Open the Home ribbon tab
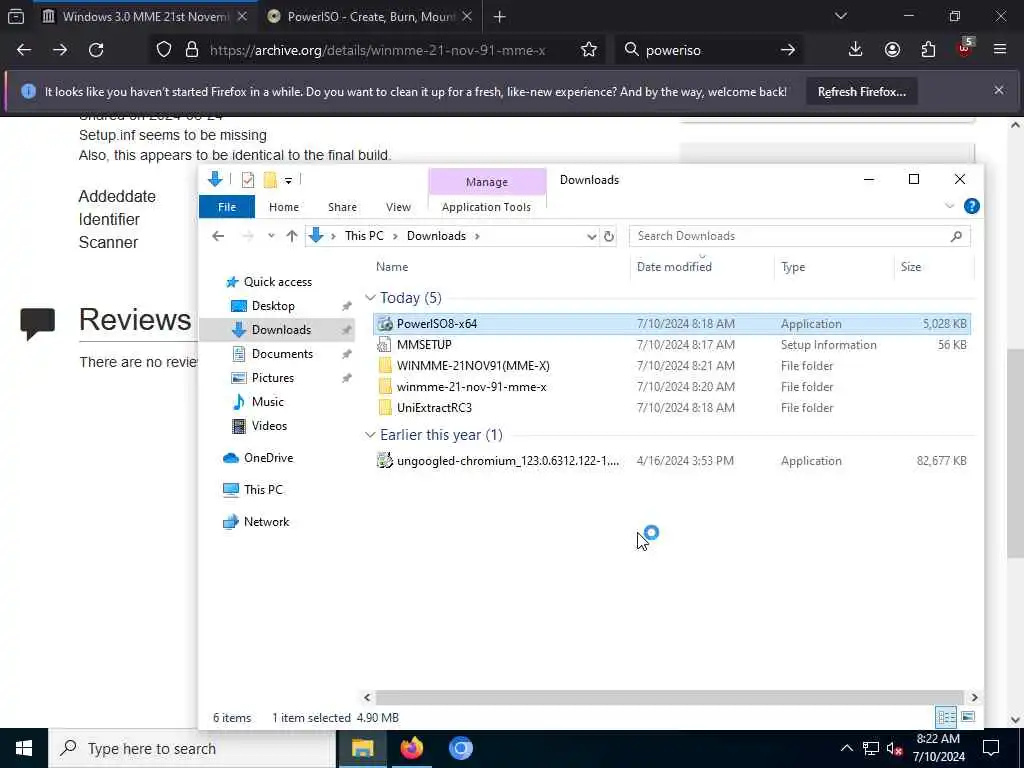 click(283, 207)
